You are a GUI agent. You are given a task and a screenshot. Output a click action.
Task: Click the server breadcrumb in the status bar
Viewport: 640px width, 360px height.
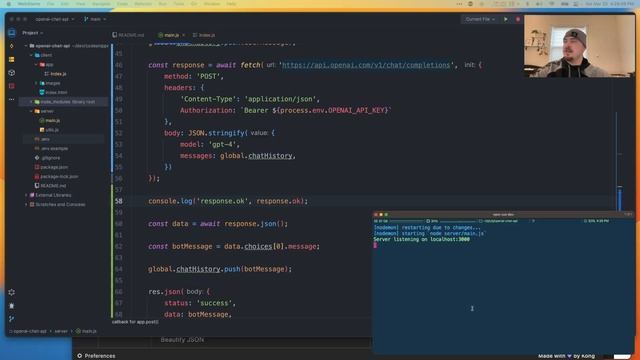61,331
